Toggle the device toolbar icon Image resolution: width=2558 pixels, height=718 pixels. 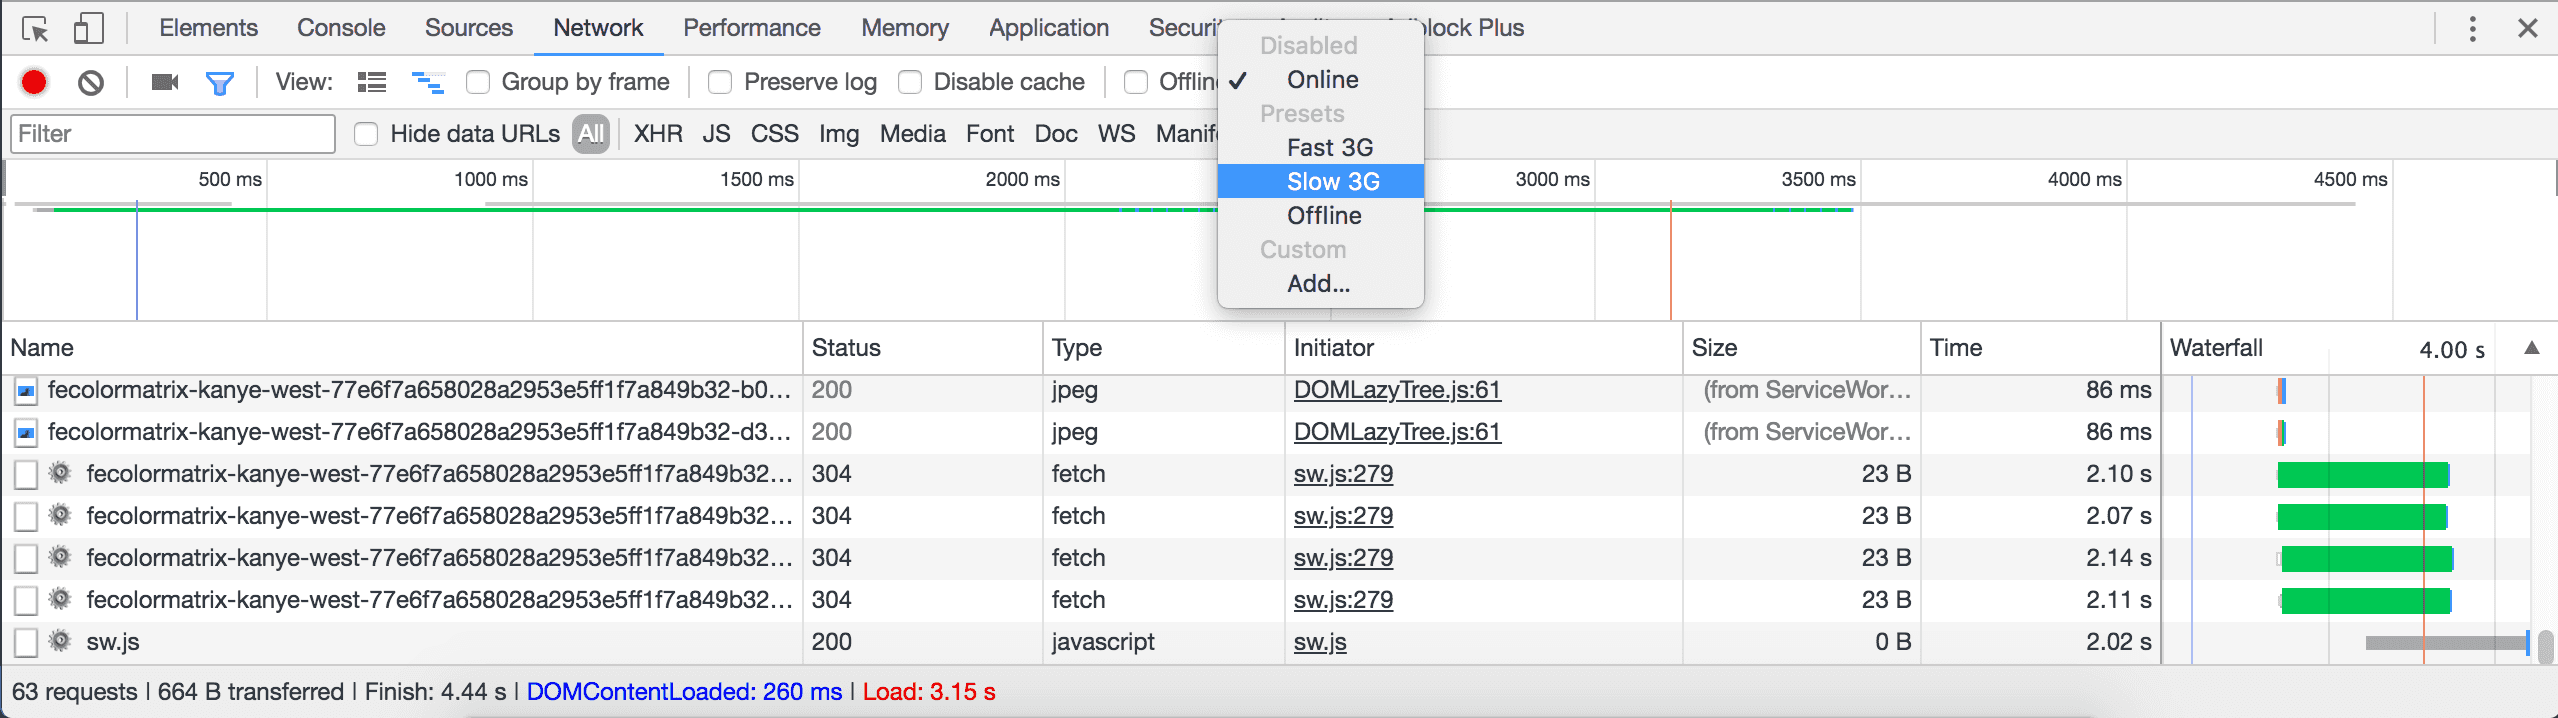pos(88,29)
